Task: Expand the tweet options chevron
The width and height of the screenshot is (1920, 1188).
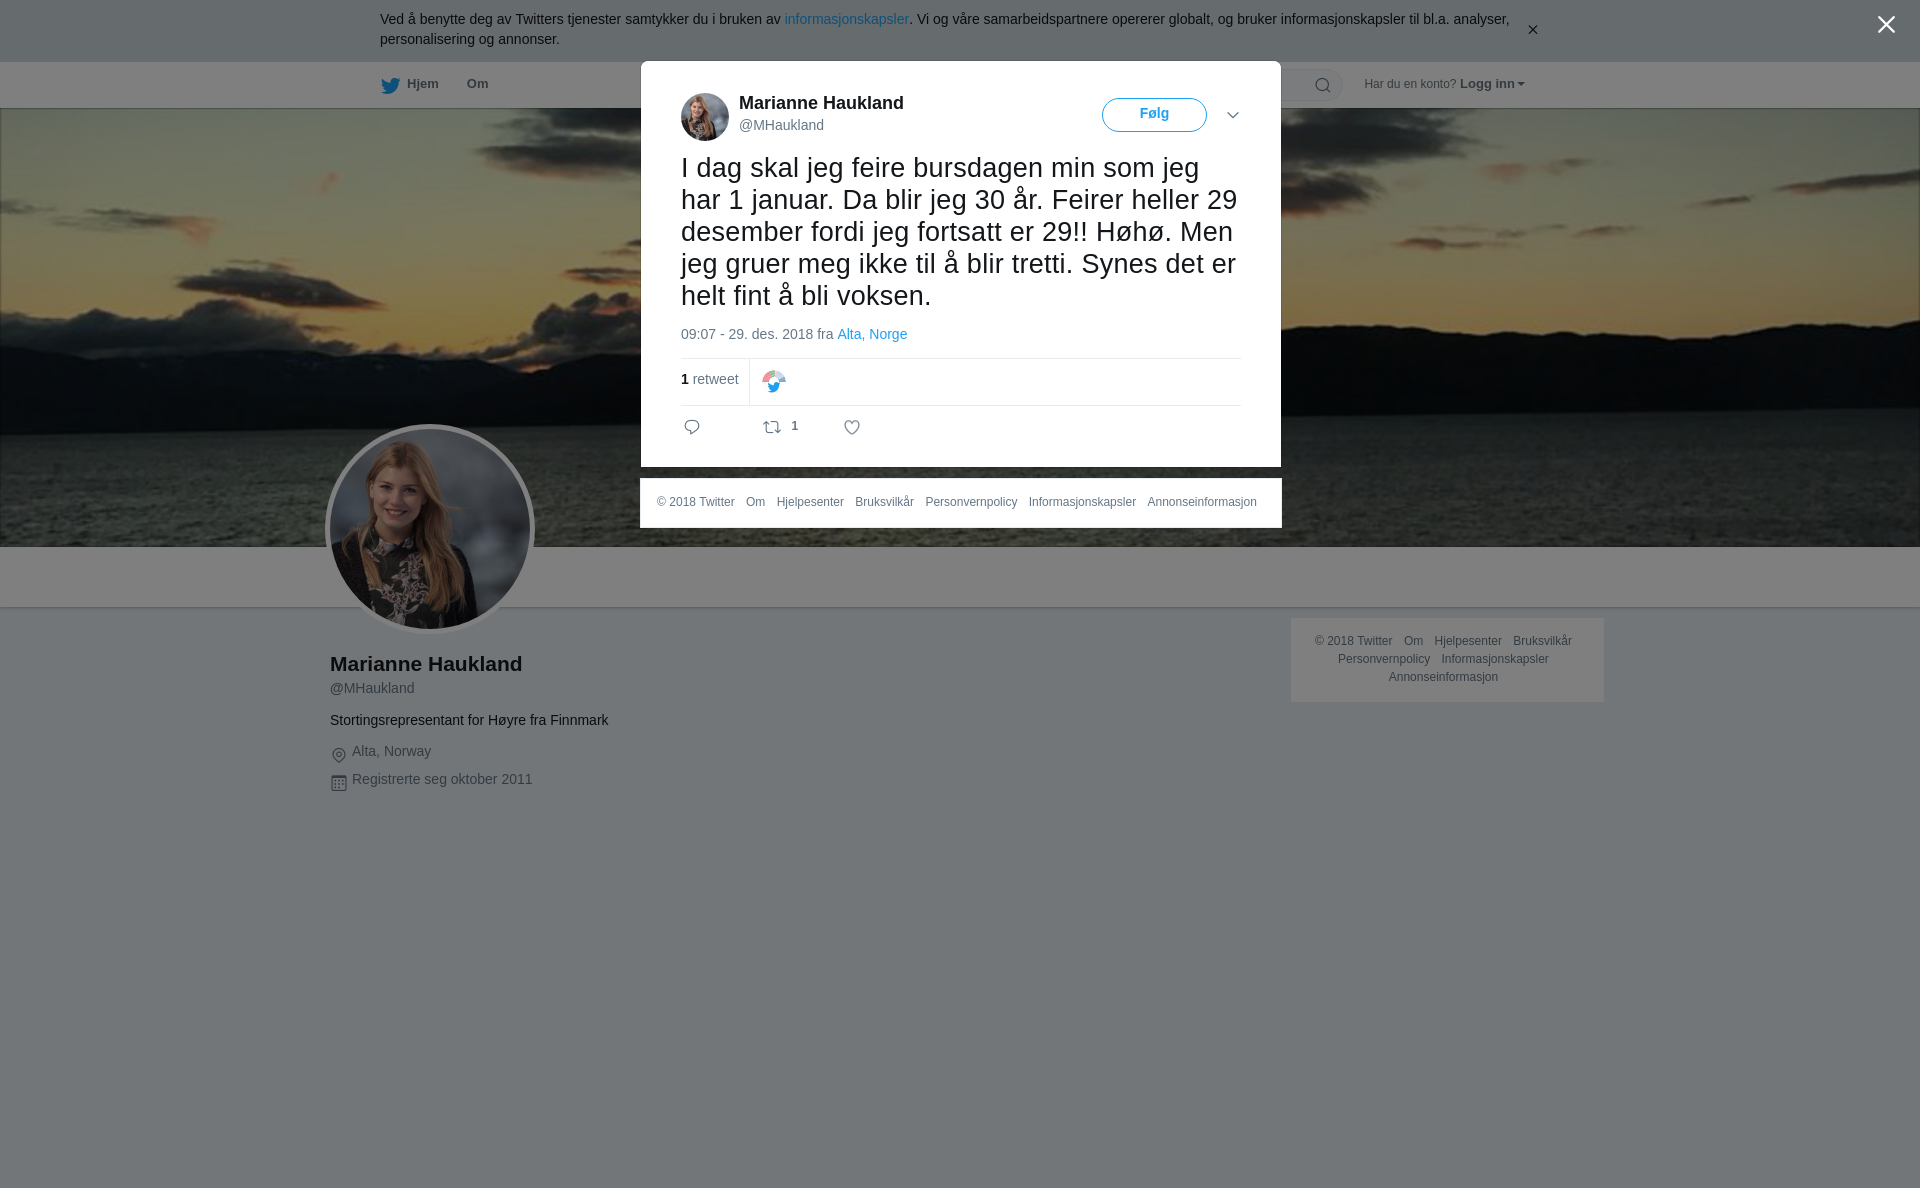Action: (x=1233, y=115)
